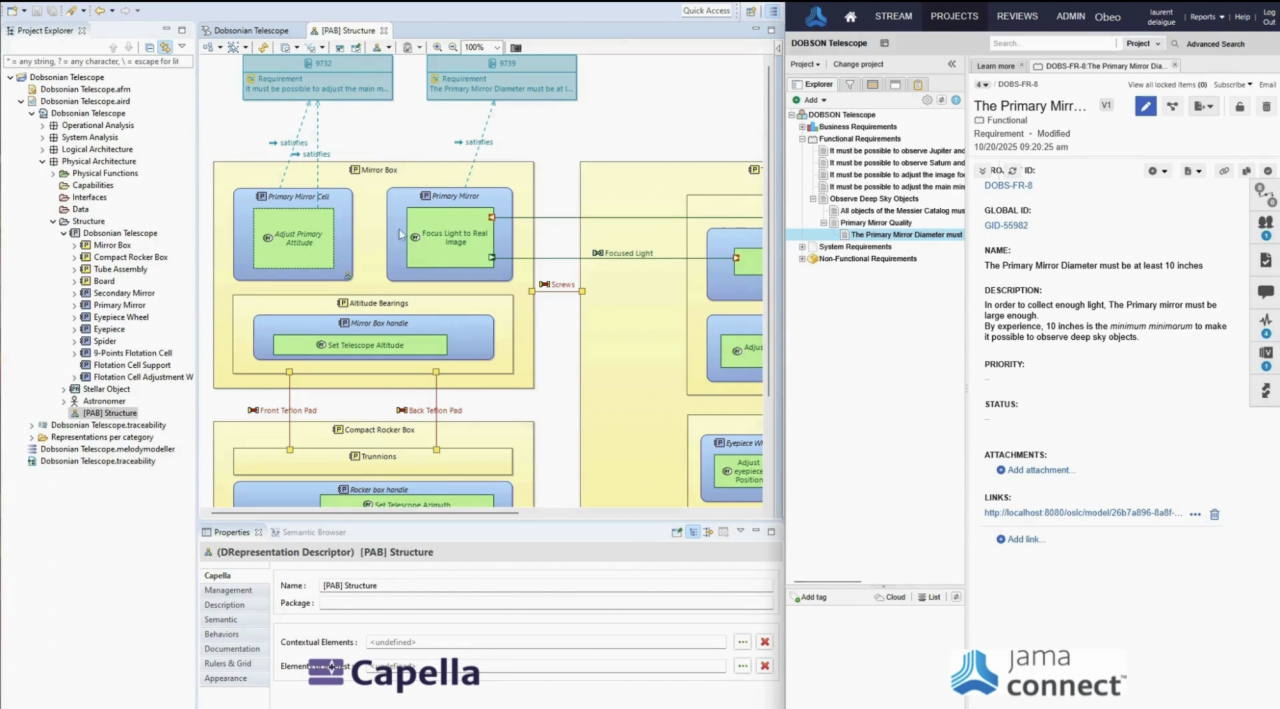Image resolution: width=1280 pixels, height=709 pixels.
Task: Click the relationships diagram icon button
Action: (x=1172, y=106)
